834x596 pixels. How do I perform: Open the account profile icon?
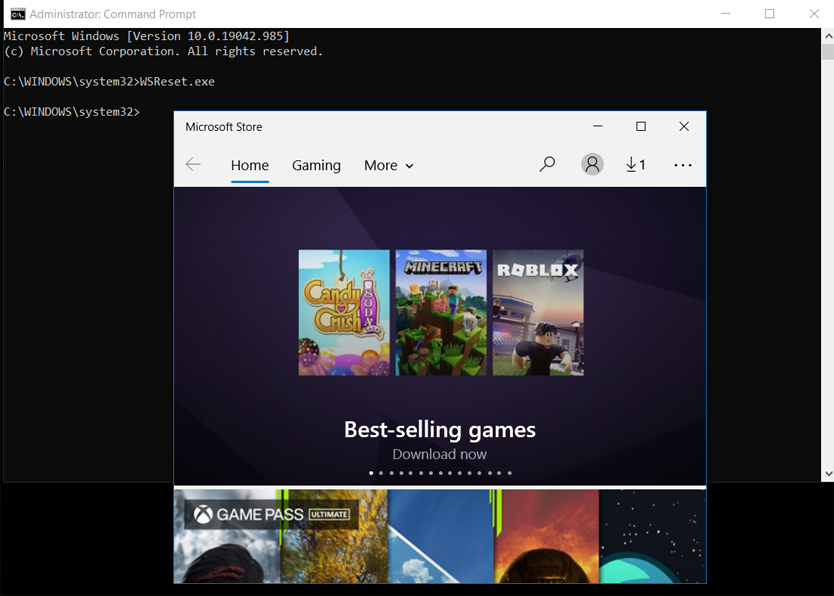point(592,164)
